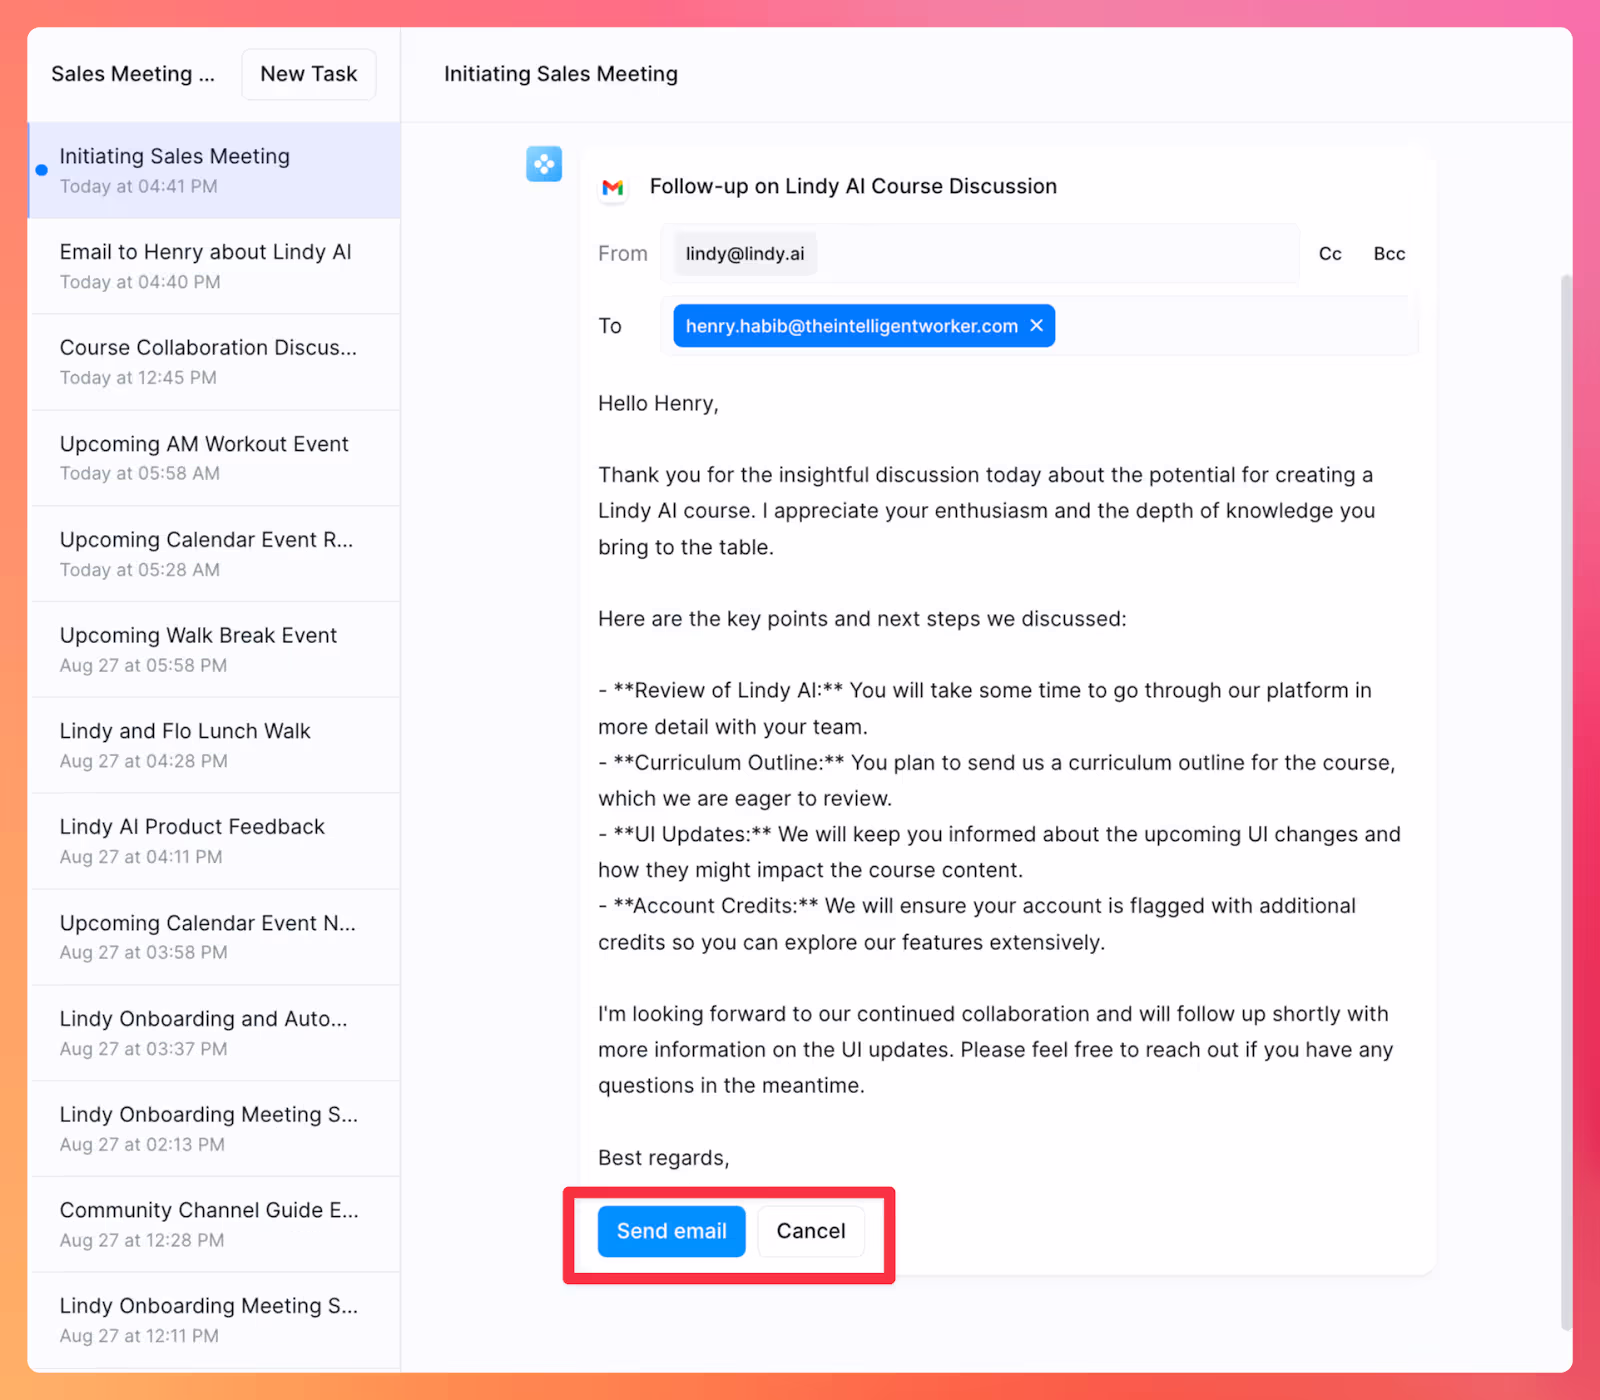This screenshot has height=1400, width=1600.
Task: Click the '**Review of Lindy AI:**' bullet text
Action: point(728,690)
